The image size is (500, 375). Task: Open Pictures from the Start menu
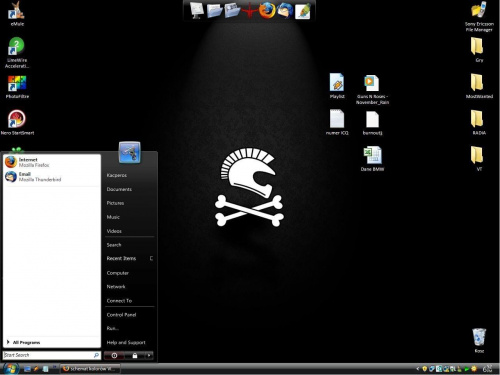coord(115,203)
